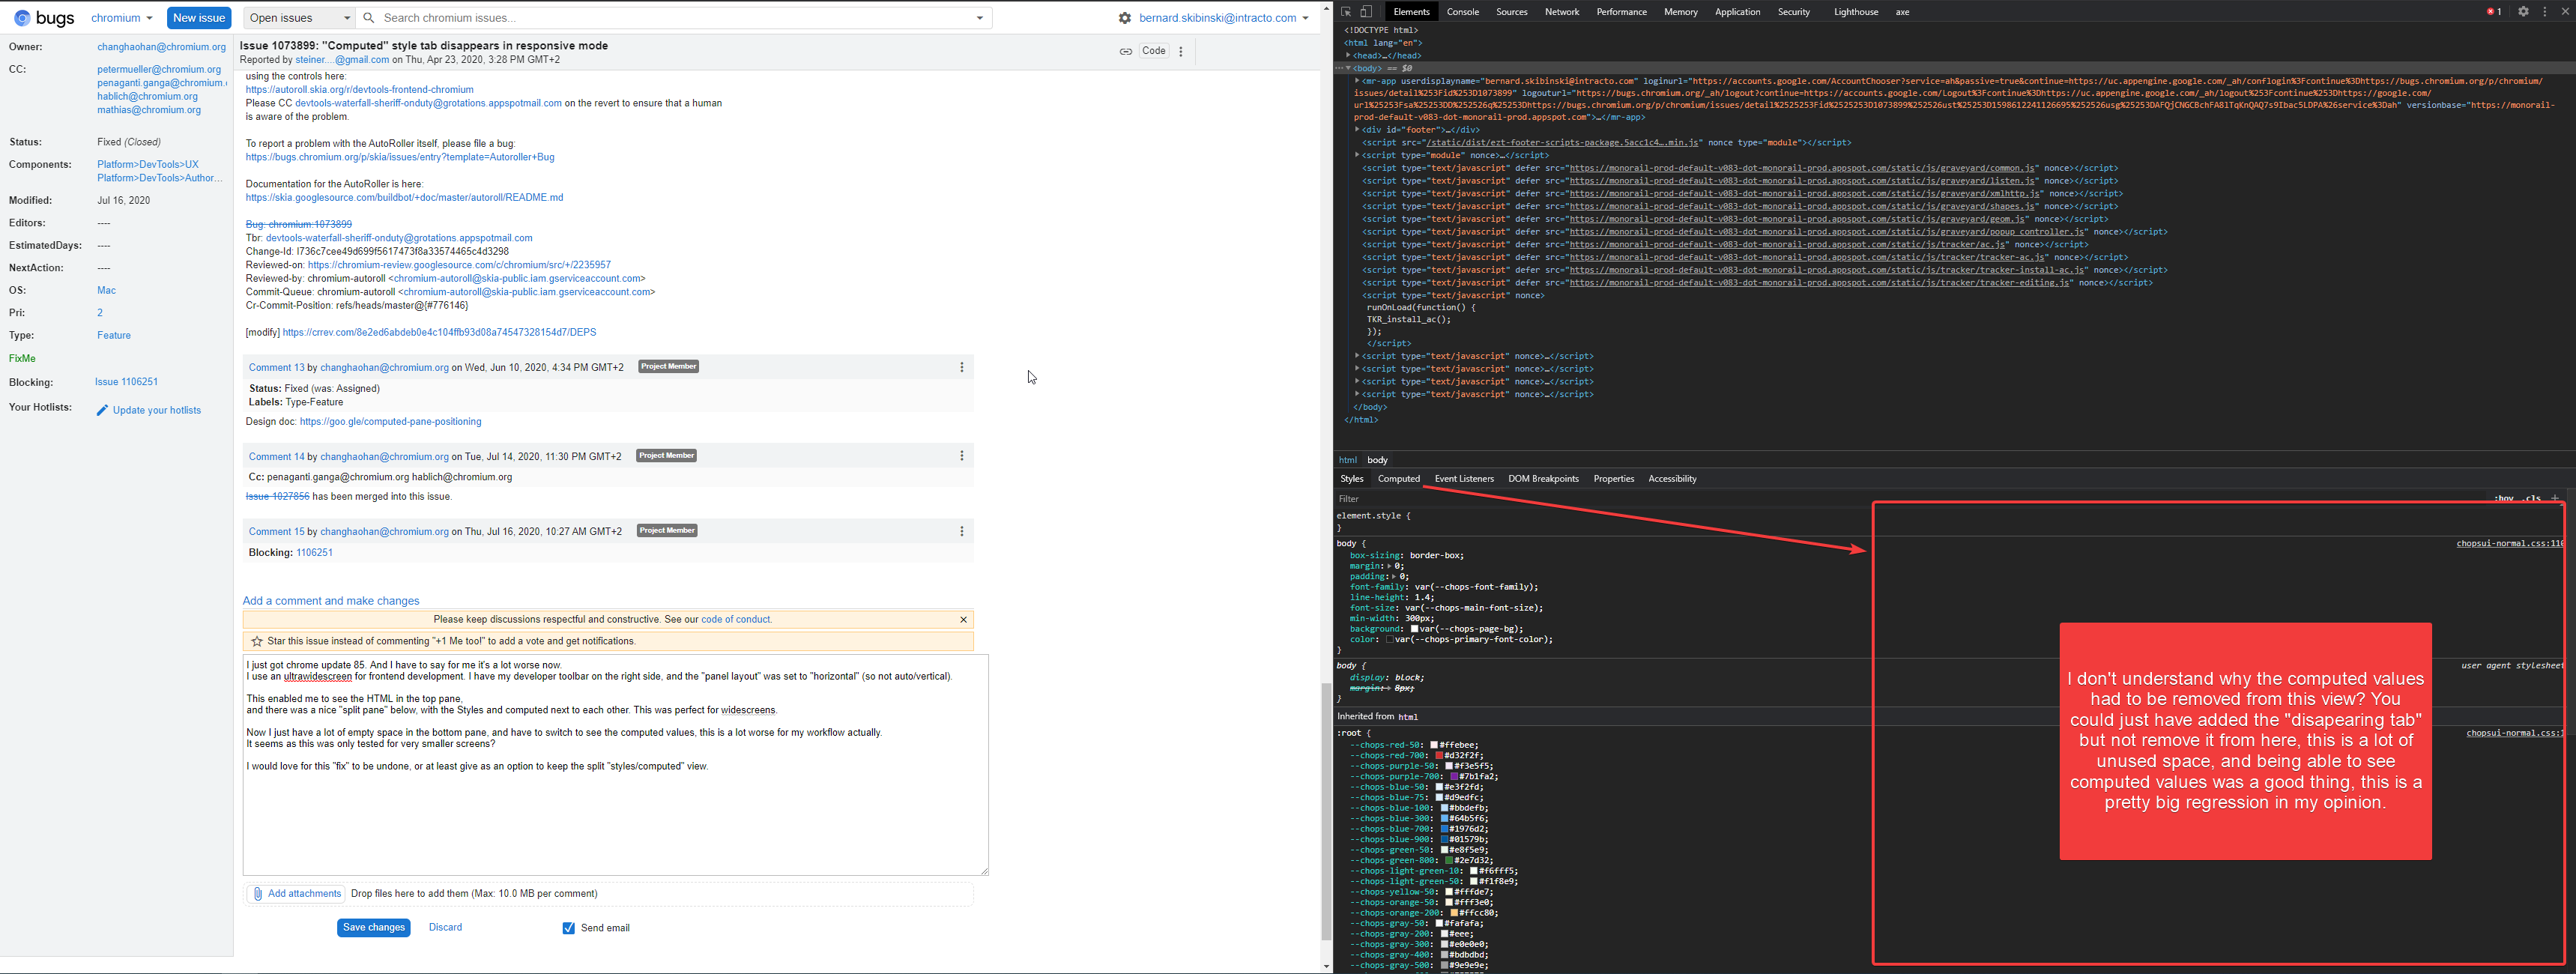Open the Network tab
Screen dimensions: 2576x974
pyautogui.click(x=1561, y=12)
